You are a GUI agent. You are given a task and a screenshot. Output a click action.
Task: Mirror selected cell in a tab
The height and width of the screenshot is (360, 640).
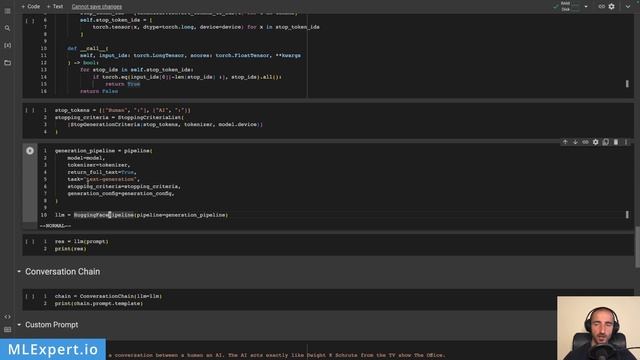(x=606, y=142)
